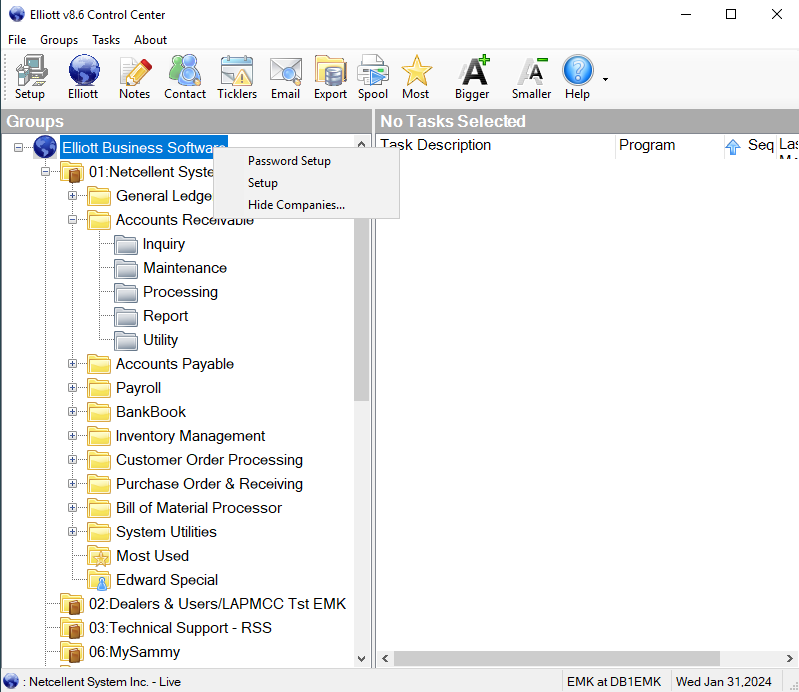
Task: Click the status bar globe icon
Action: click(11, 682)
